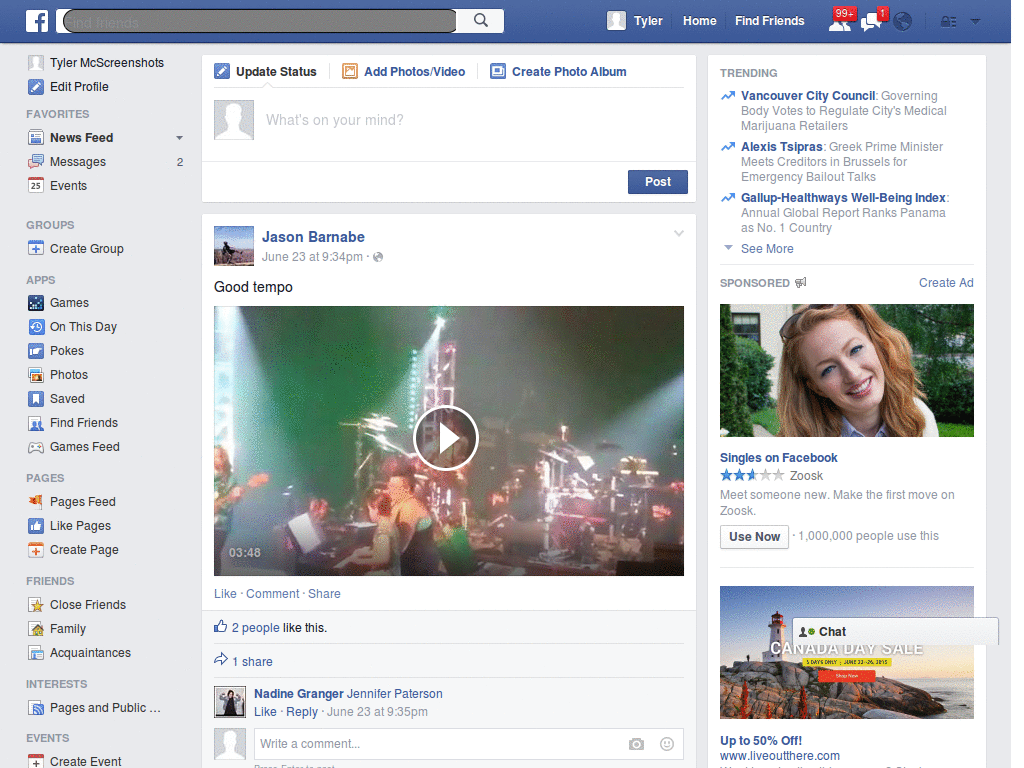This screenshot has height=768, width=1024.
Task: Open the Games app icon
Action: [x=36, y=303]
